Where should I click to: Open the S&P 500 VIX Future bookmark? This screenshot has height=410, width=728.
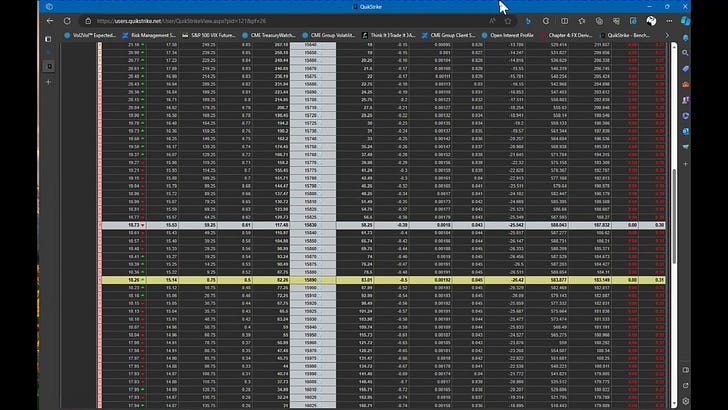tap(209, 35)
